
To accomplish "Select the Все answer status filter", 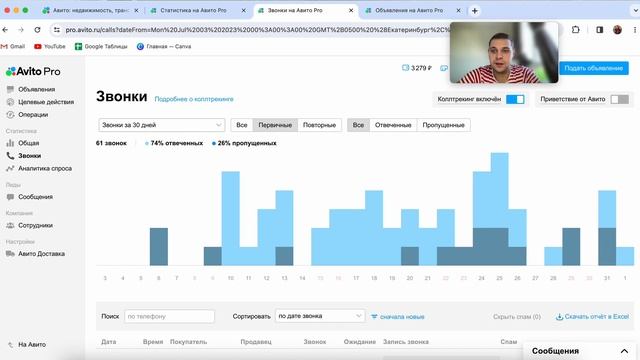I will pyautogui.click(x=358, y=125).
